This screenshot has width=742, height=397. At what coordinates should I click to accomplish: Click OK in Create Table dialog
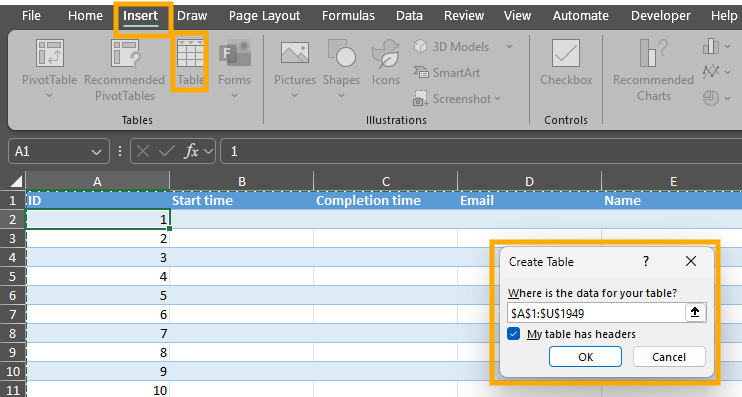585,357
